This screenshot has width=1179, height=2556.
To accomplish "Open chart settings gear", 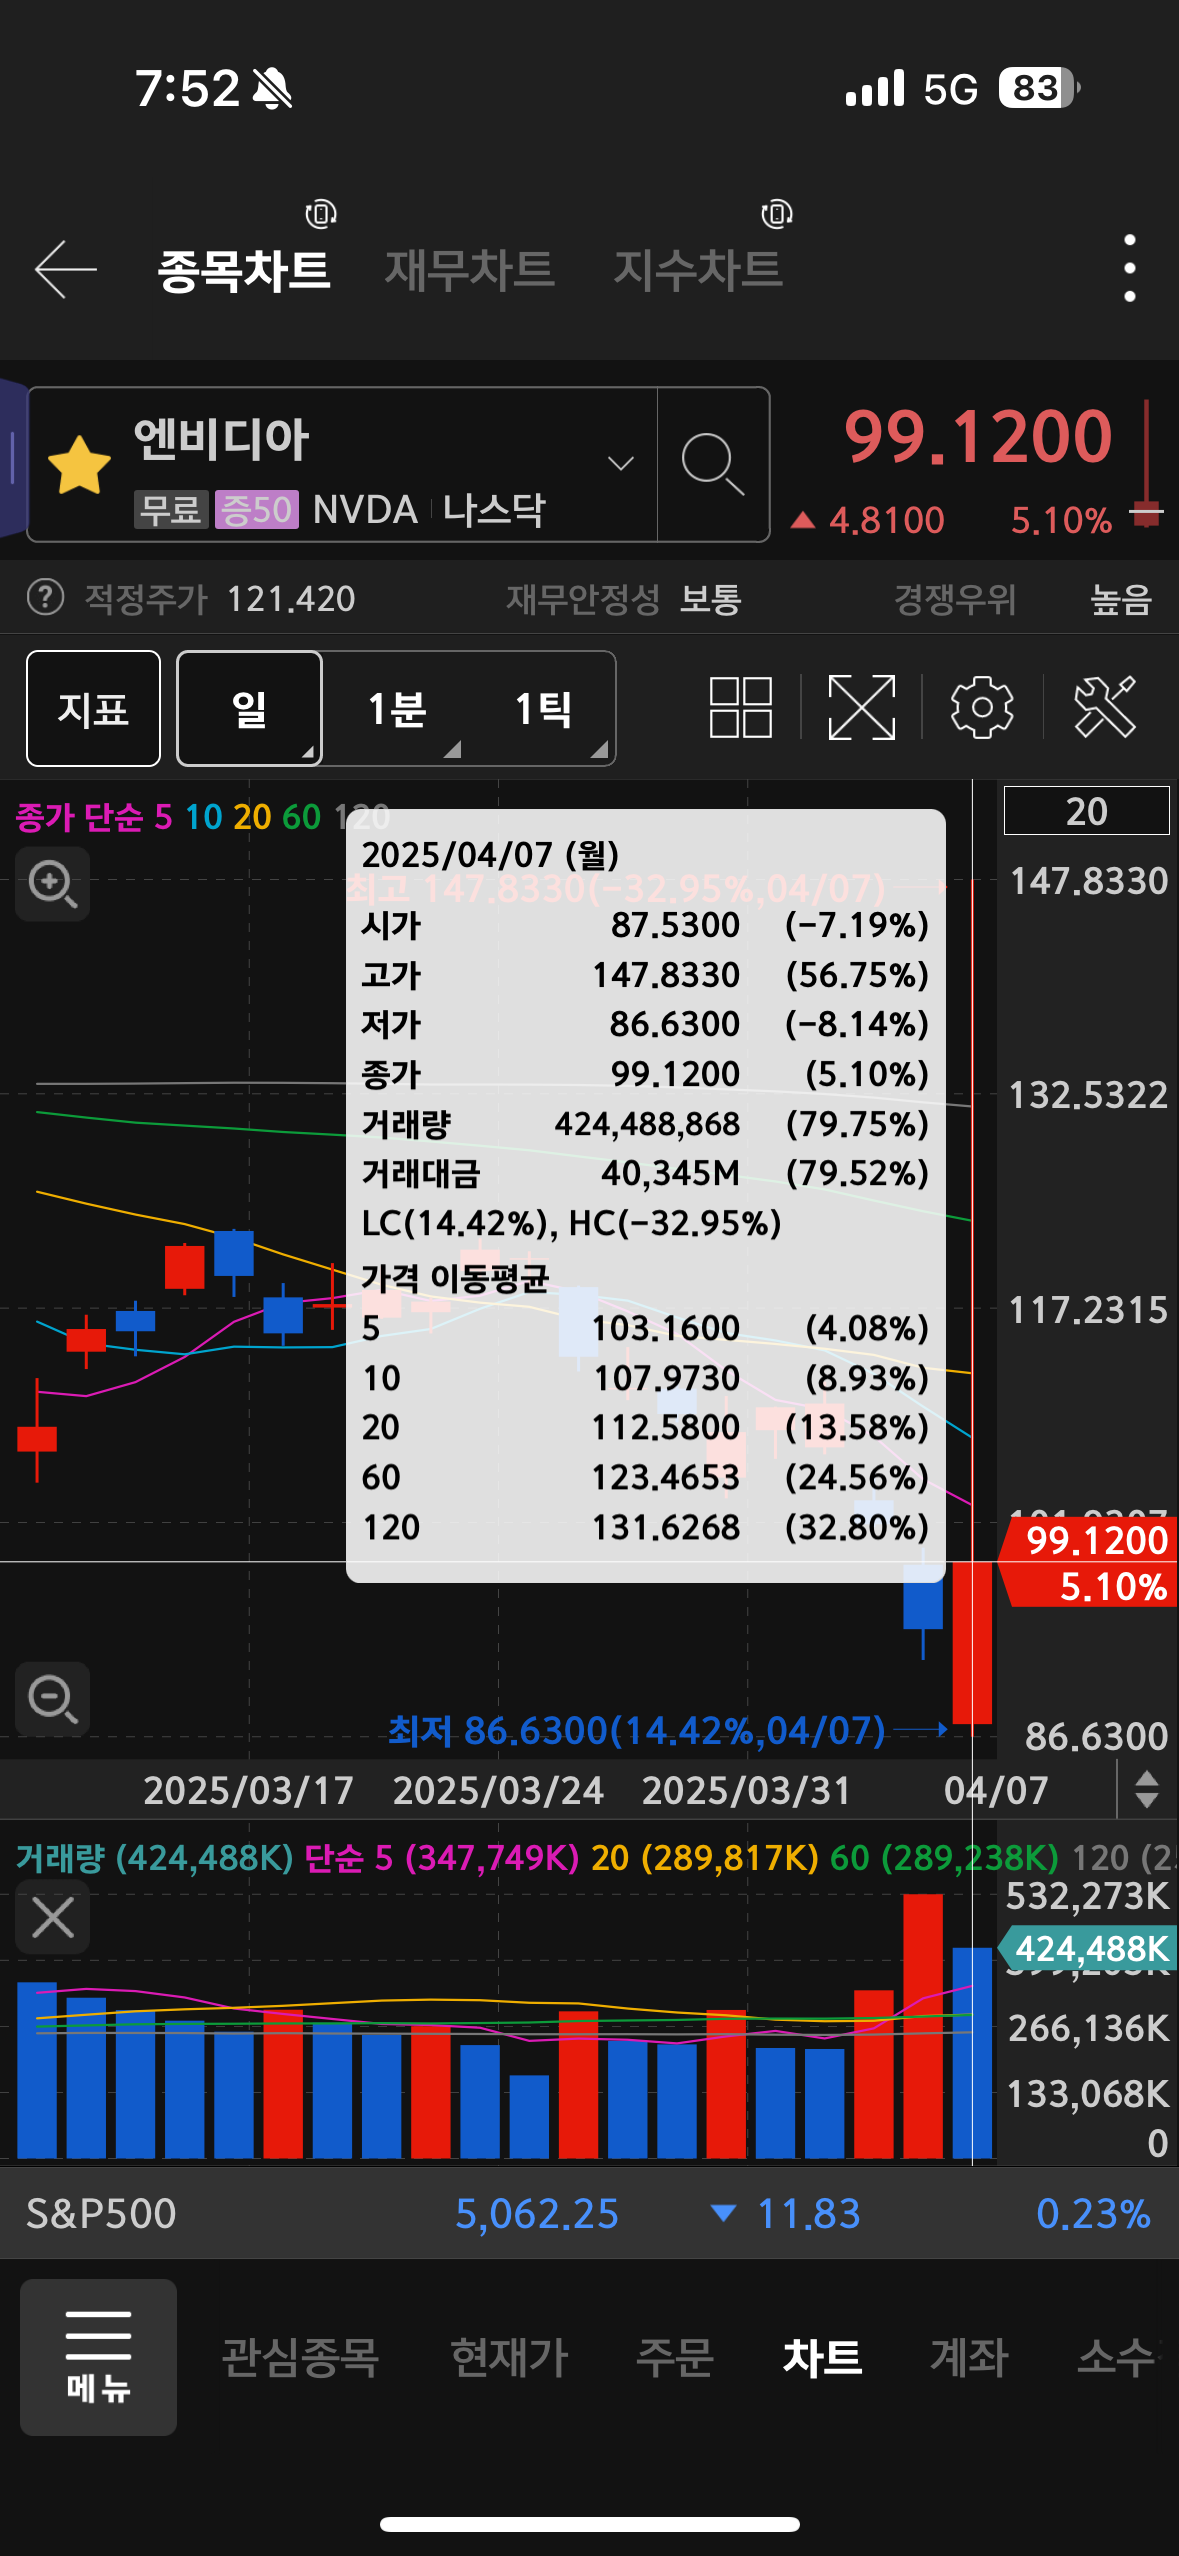I will (982, 707).
